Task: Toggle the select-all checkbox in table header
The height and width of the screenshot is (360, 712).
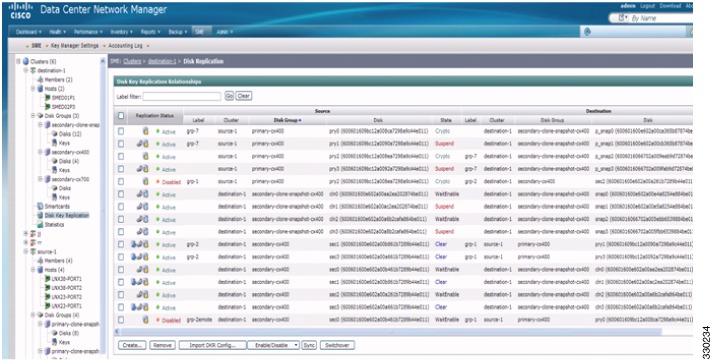Action: coord(121,116)
